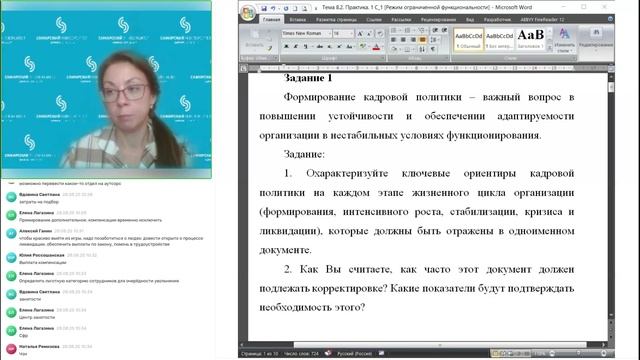Open the Ссылки tab
640x360 pixels.
click(x=374, y=20)
